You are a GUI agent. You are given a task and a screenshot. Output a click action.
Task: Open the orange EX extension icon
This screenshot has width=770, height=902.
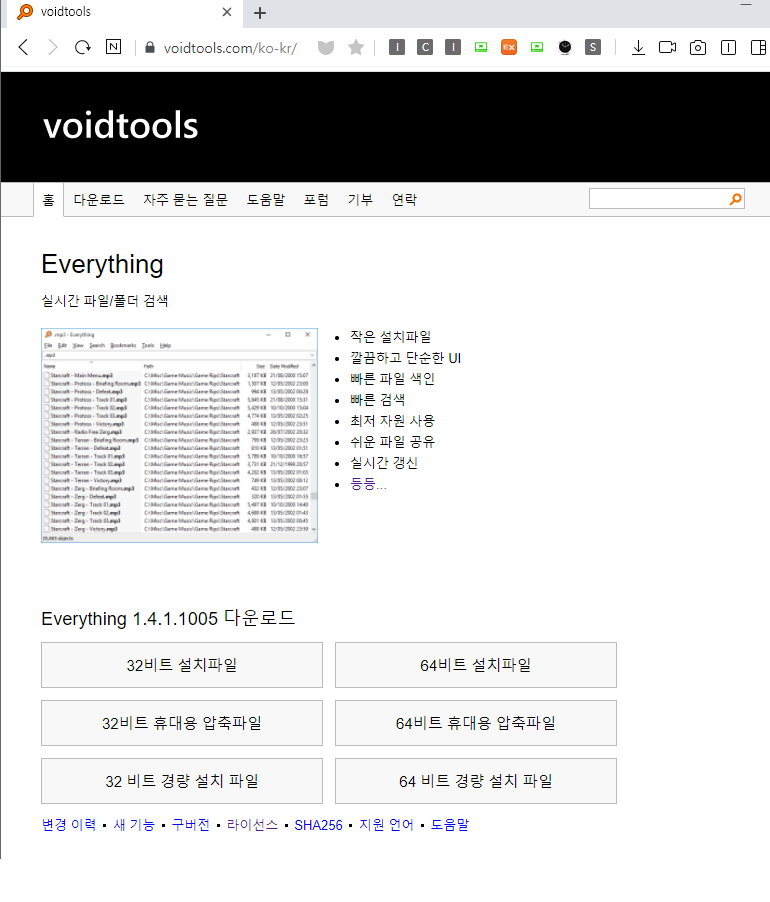509,47
